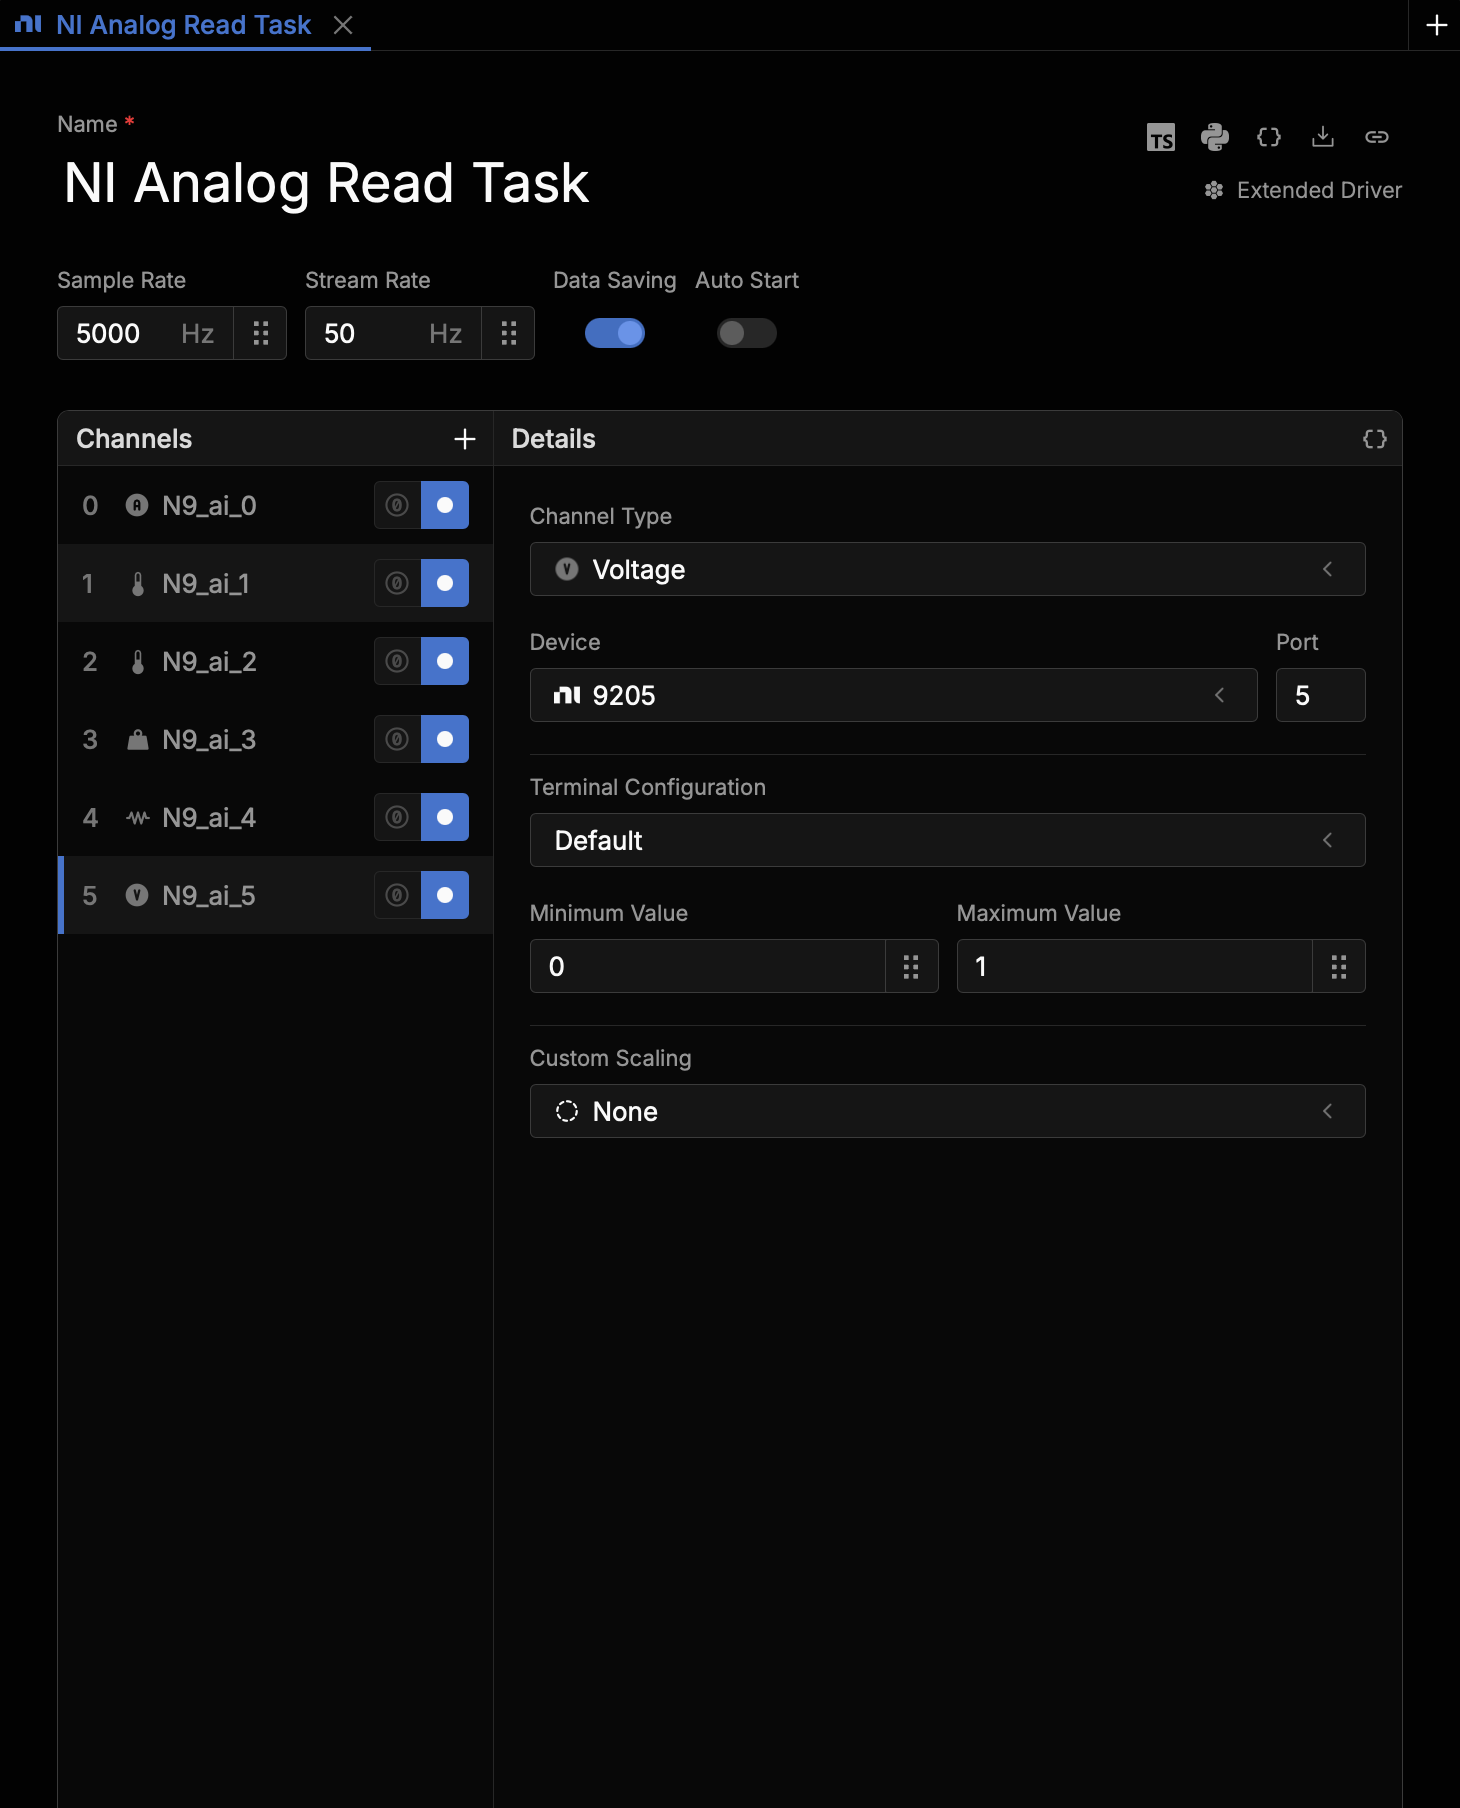Select channel row N9_ai_0
The width and height of the screenshot is (1460, 1808).
click(276, 505)
